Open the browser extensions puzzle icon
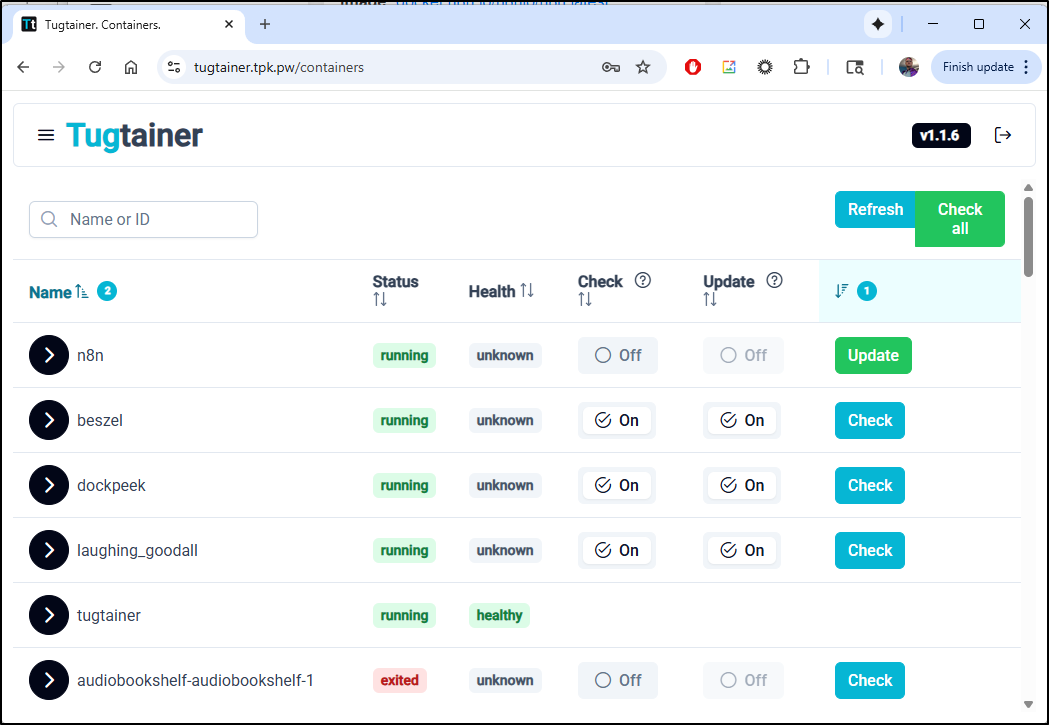 click(x=801, y=67)
